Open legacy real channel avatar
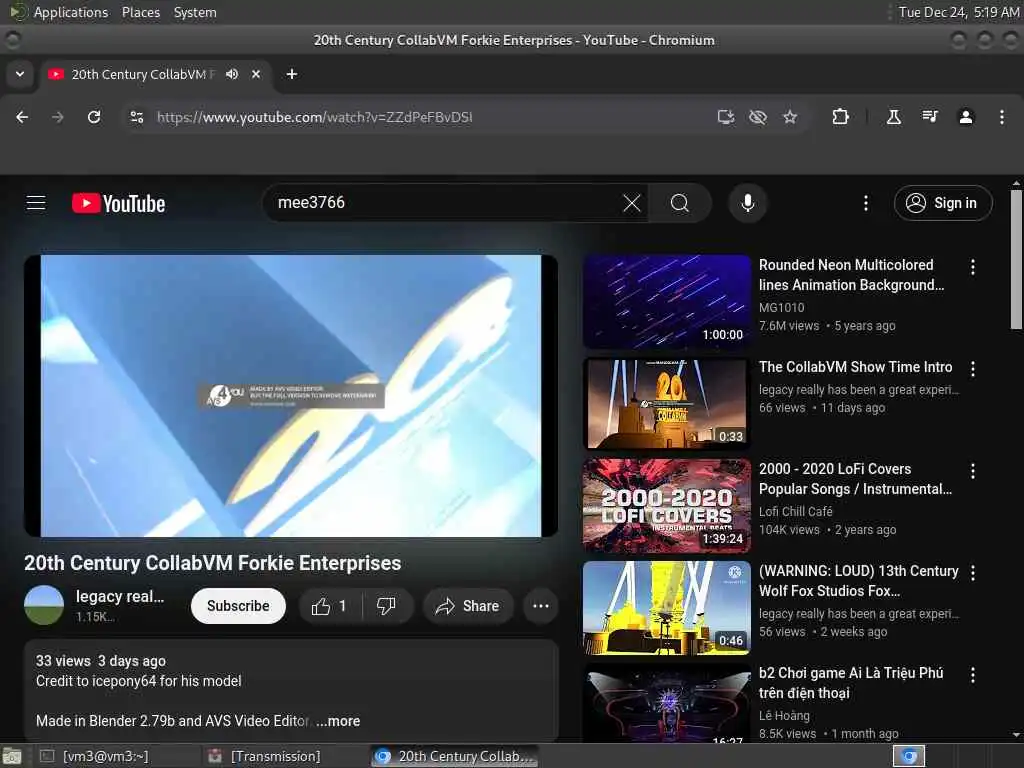 [44, 605]
